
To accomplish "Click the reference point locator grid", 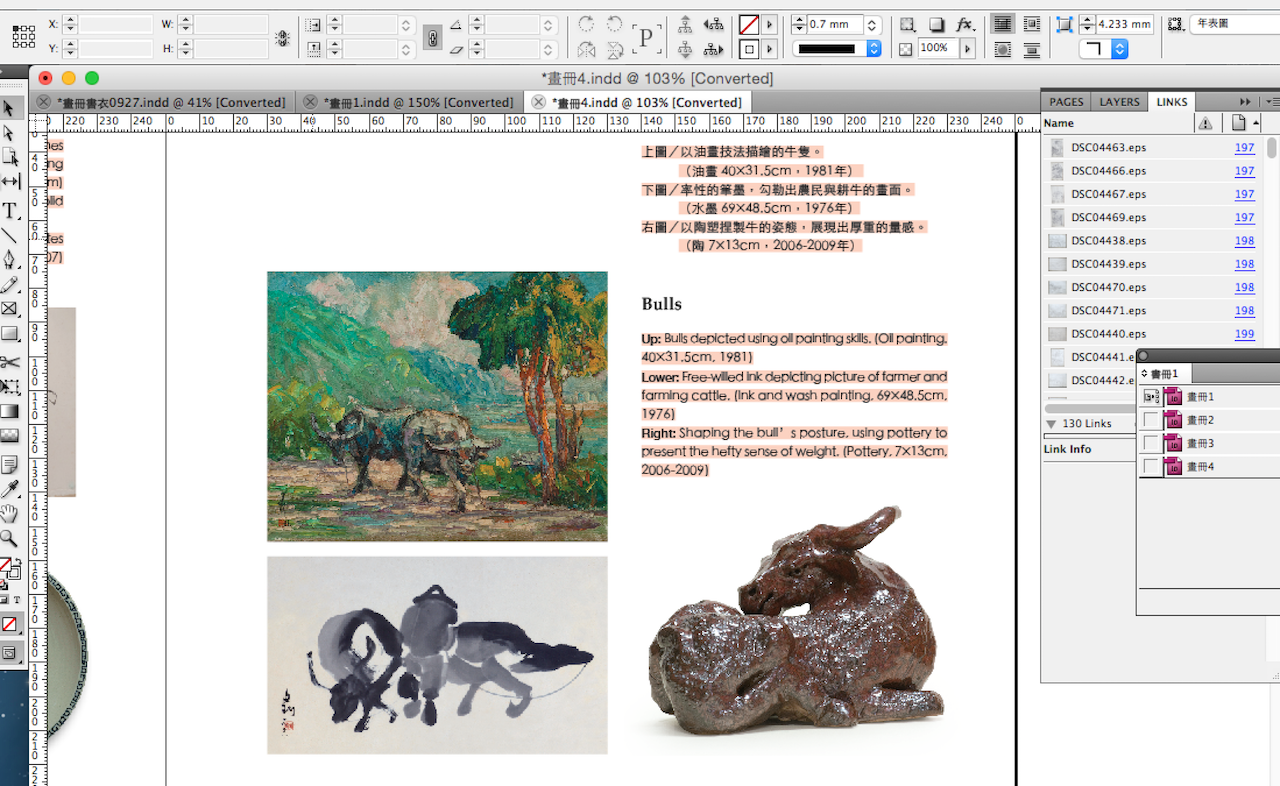I will (23, 36).
